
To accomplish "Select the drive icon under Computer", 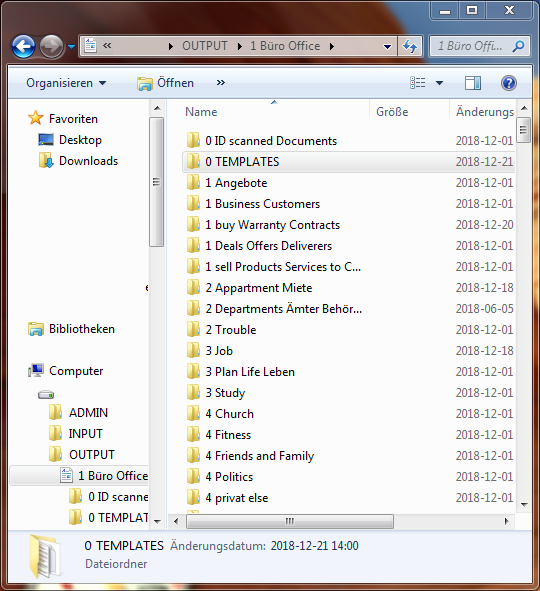I will click(46, 395).
